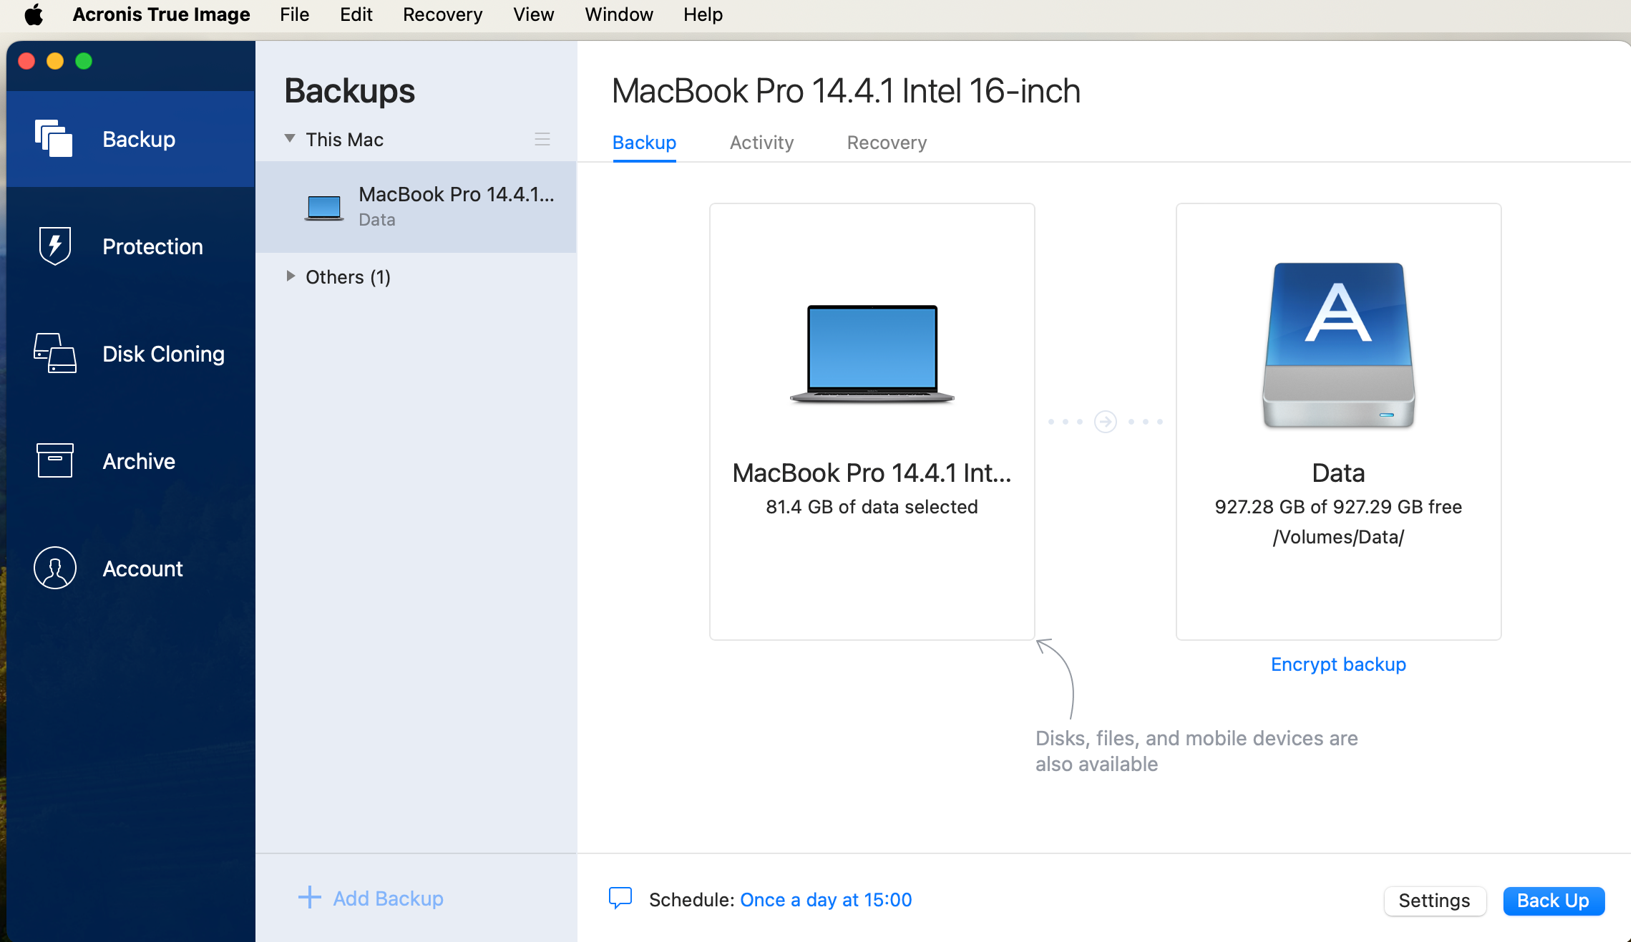Viewport: 1631px width, 942px height.
Task: Select the Backup section in the sidebar
Action: (x=130, y=139)
